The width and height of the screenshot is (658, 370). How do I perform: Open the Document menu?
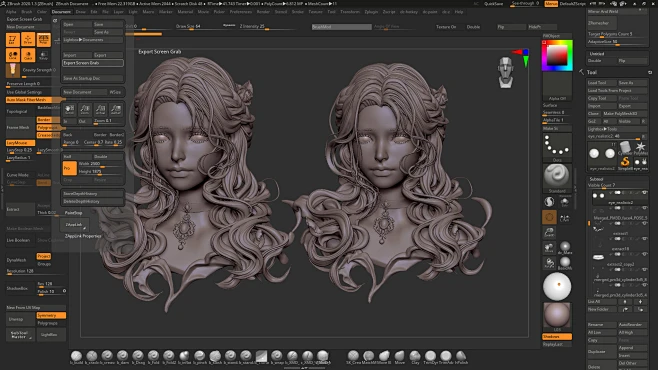[x=61, y=12]
